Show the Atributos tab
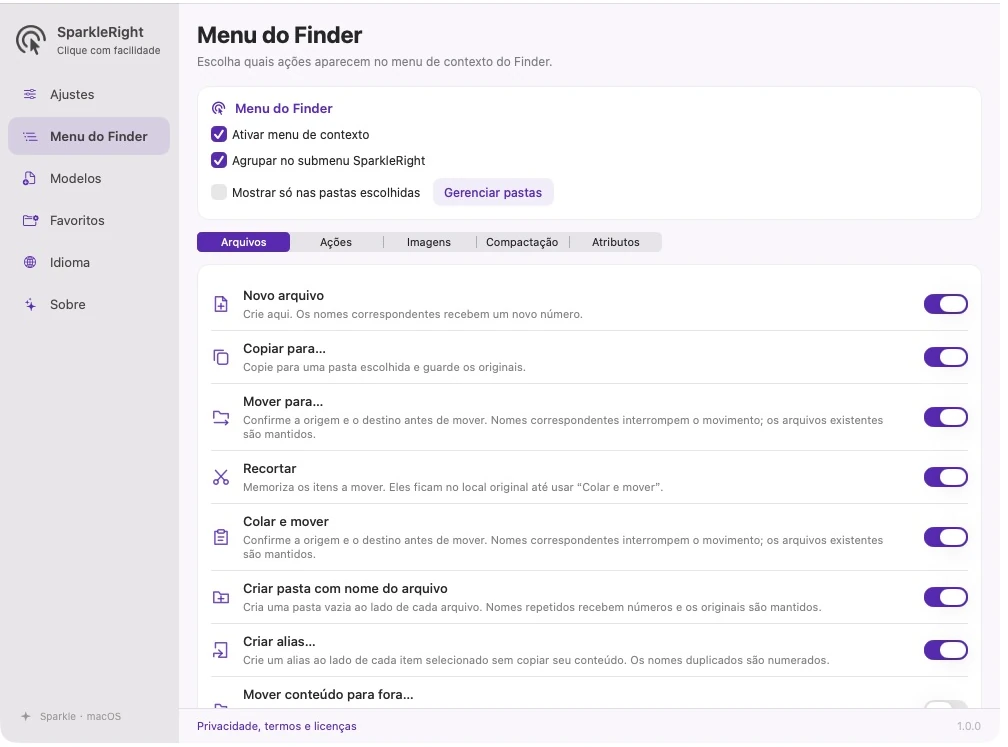Screen dimensions: 1008x747 [x=616, y=242]
